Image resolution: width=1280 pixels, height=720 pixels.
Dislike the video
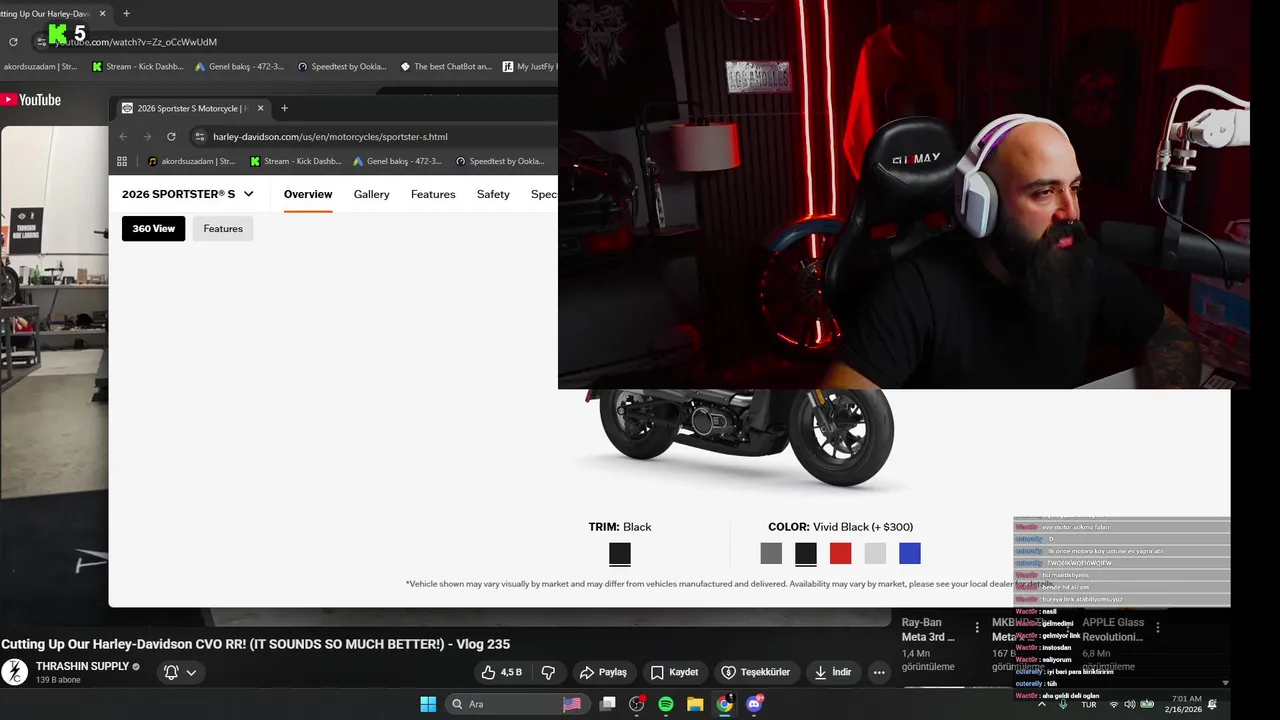click(548, 672)
